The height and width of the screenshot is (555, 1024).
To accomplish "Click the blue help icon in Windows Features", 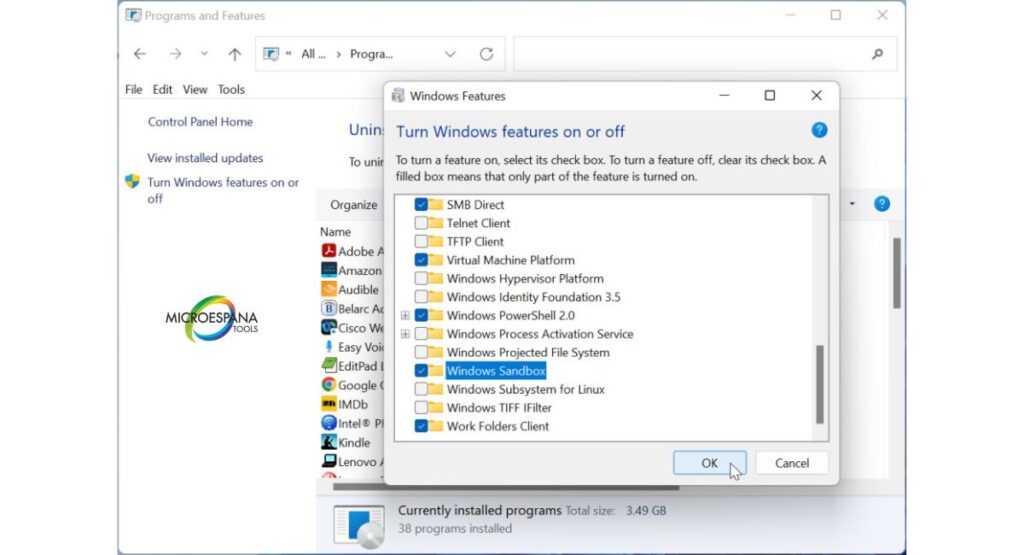I will (x=819, y=131).
